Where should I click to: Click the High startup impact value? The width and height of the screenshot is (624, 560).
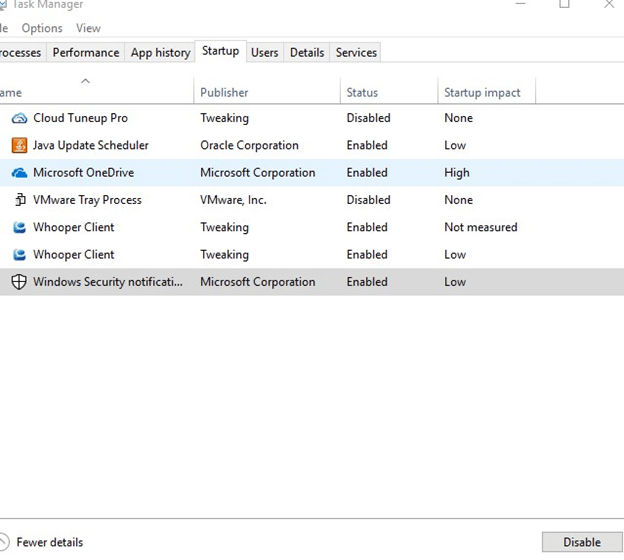click(x=457, y=173)
